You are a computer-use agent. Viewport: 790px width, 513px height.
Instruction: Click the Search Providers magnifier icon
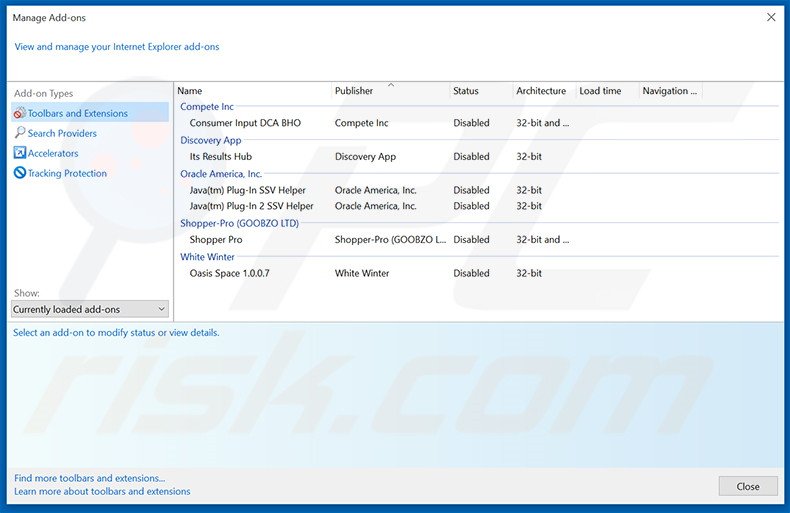(x=20, y=133)
